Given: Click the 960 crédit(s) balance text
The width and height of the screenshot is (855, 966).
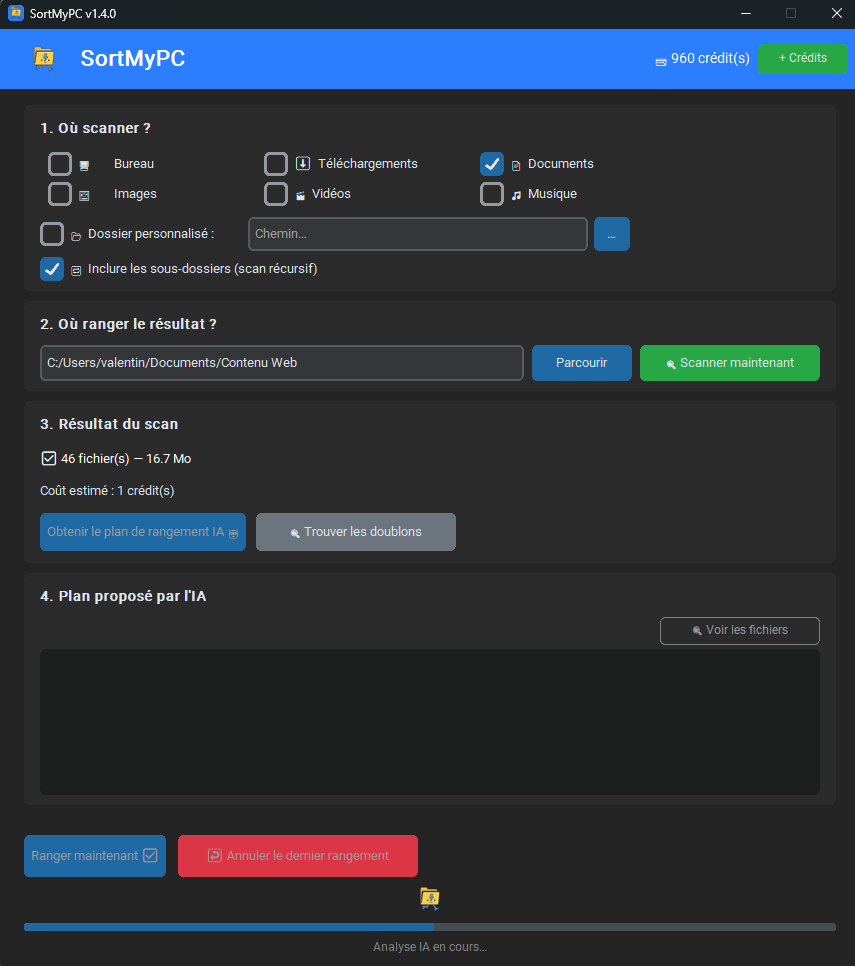Looking at the screenshot, I should click(x=710, y=59).
